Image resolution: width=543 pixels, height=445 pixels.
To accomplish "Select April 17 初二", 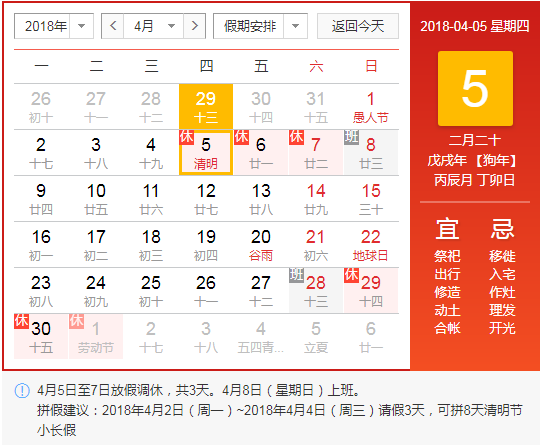I will tap(96, 245).
